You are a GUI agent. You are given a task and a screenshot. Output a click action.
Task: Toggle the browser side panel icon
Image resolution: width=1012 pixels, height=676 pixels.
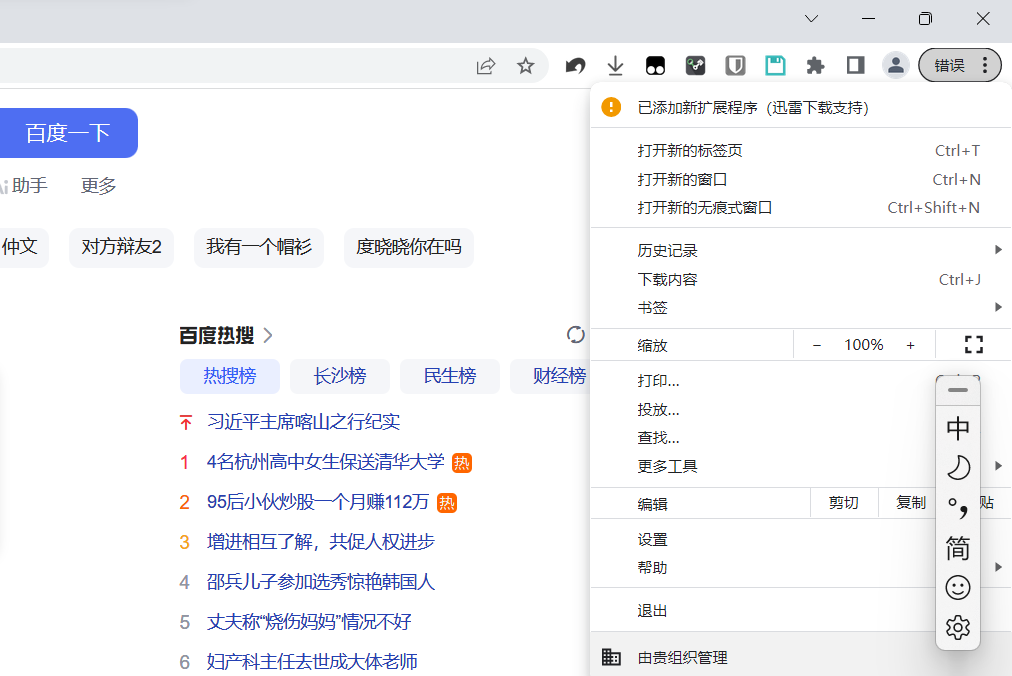(855, 65)
